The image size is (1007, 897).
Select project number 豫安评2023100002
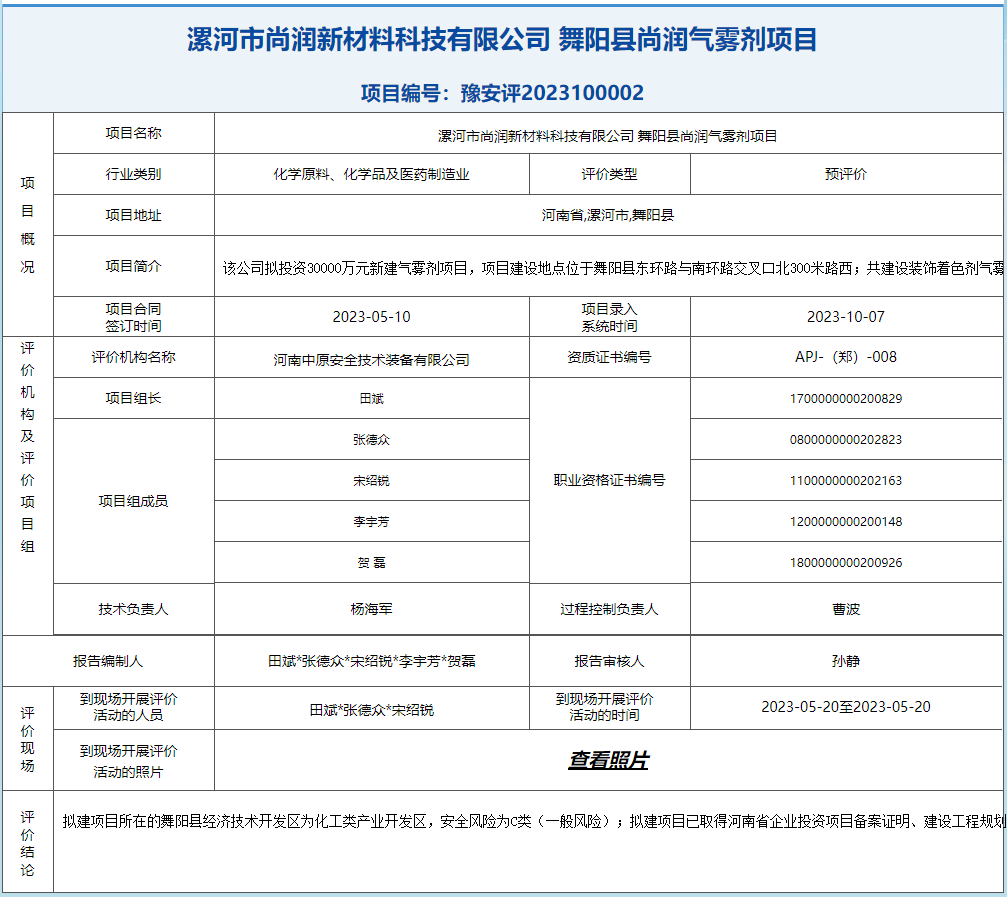tap(552, 92)
